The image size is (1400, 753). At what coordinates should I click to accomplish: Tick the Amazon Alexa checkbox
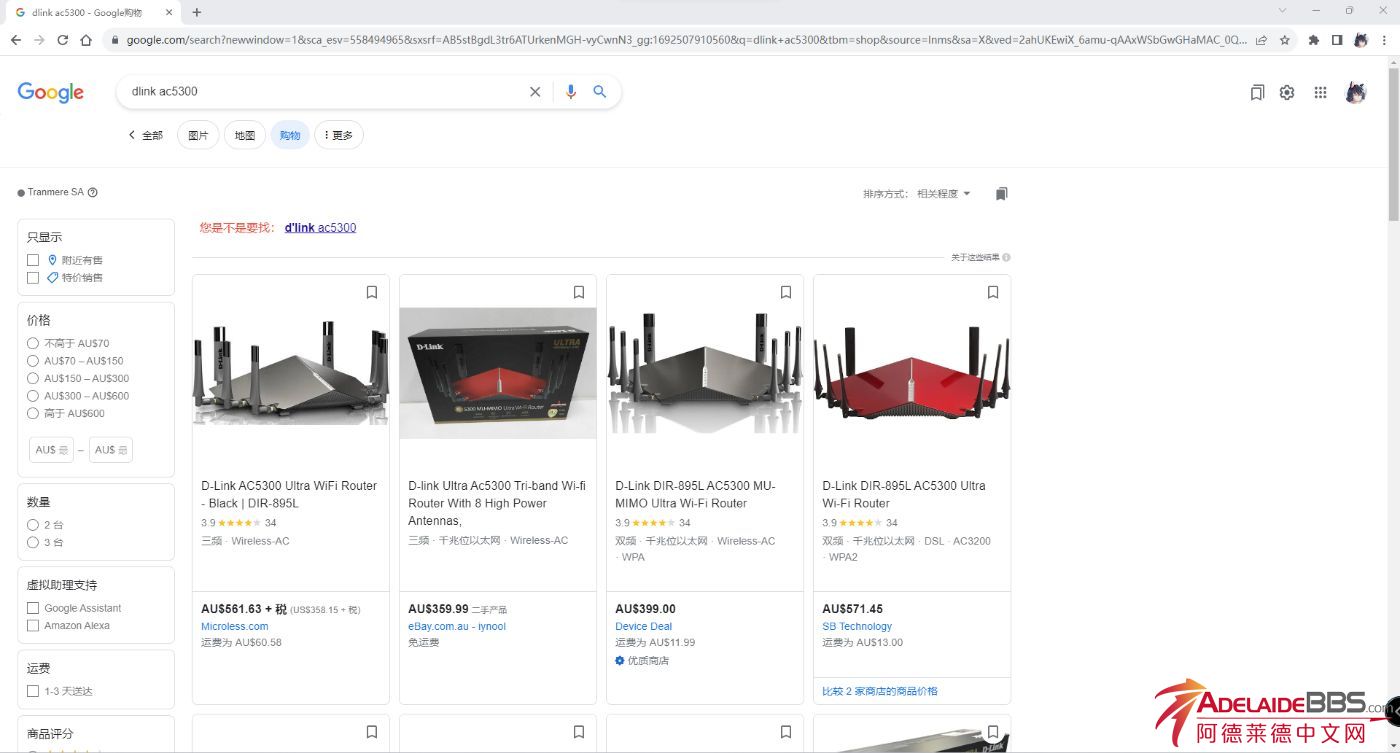[x=33, y=626]
